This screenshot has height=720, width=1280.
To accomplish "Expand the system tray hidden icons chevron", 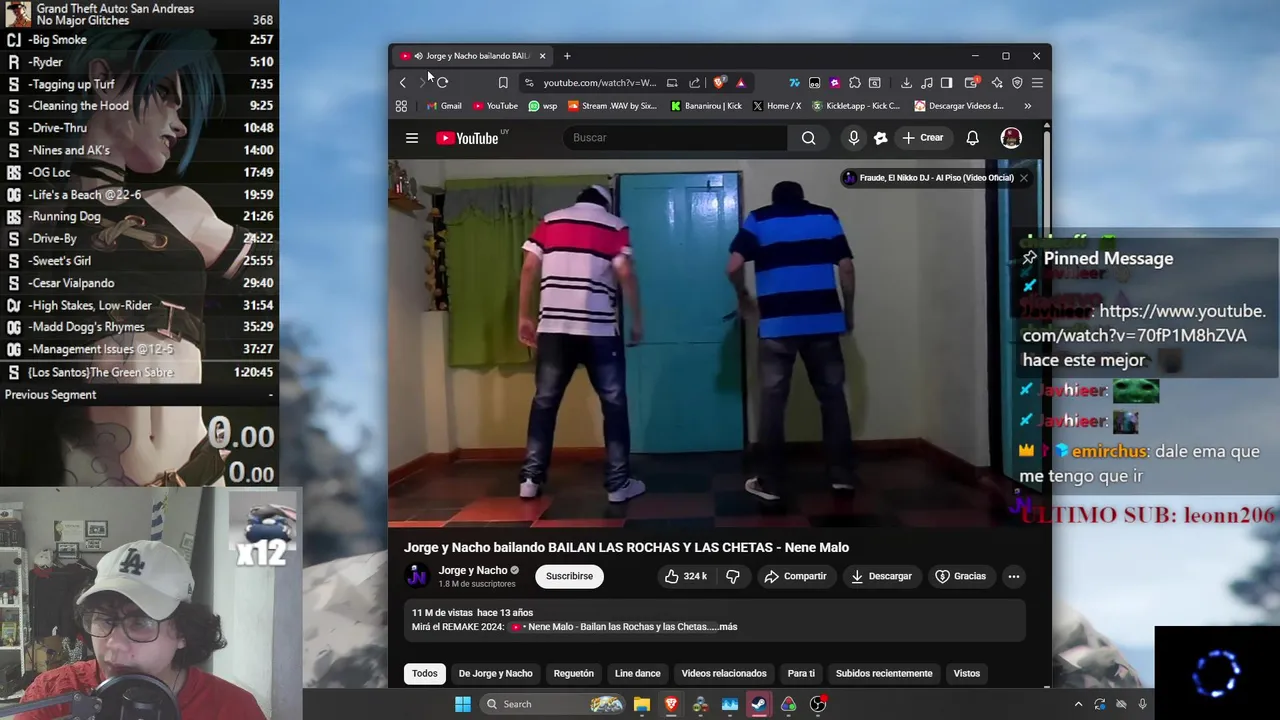I will pos(1078,704).
